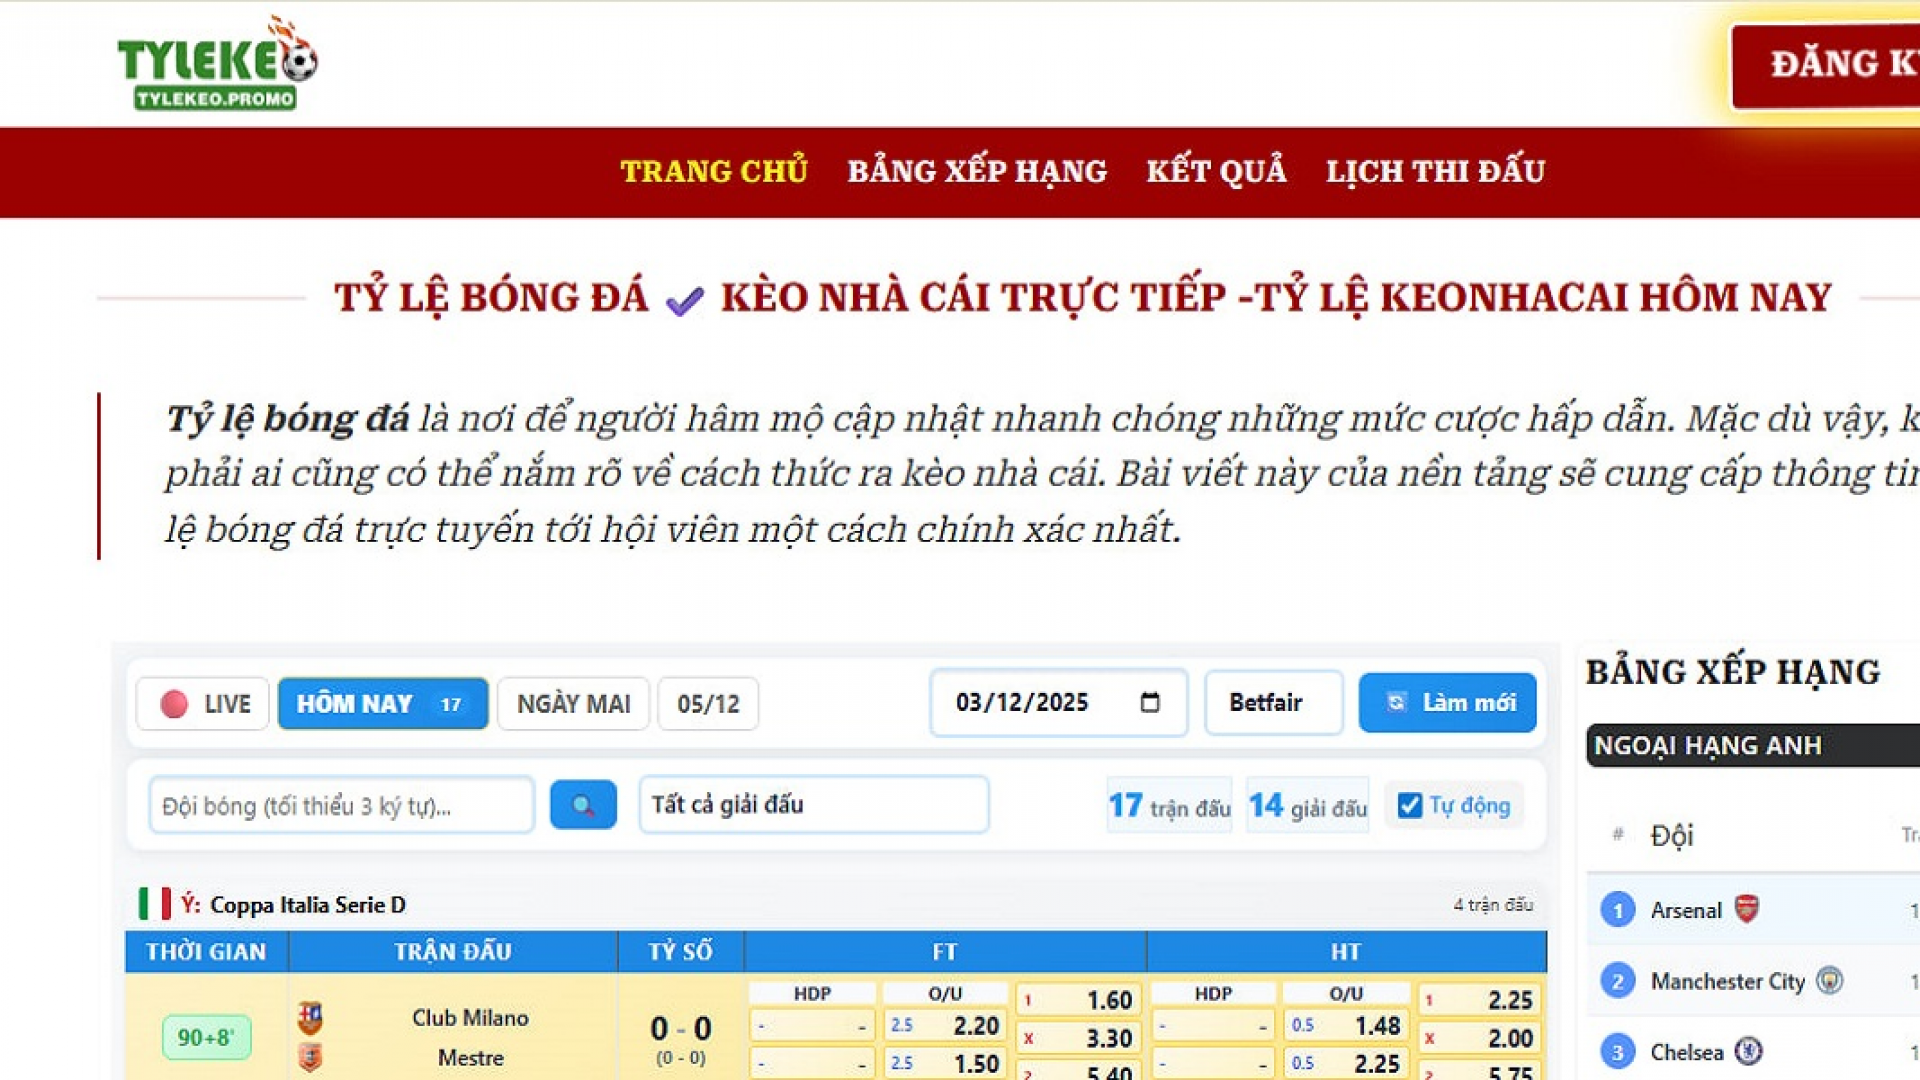Click the Chelsea club crest icon

(1748, 1051)
